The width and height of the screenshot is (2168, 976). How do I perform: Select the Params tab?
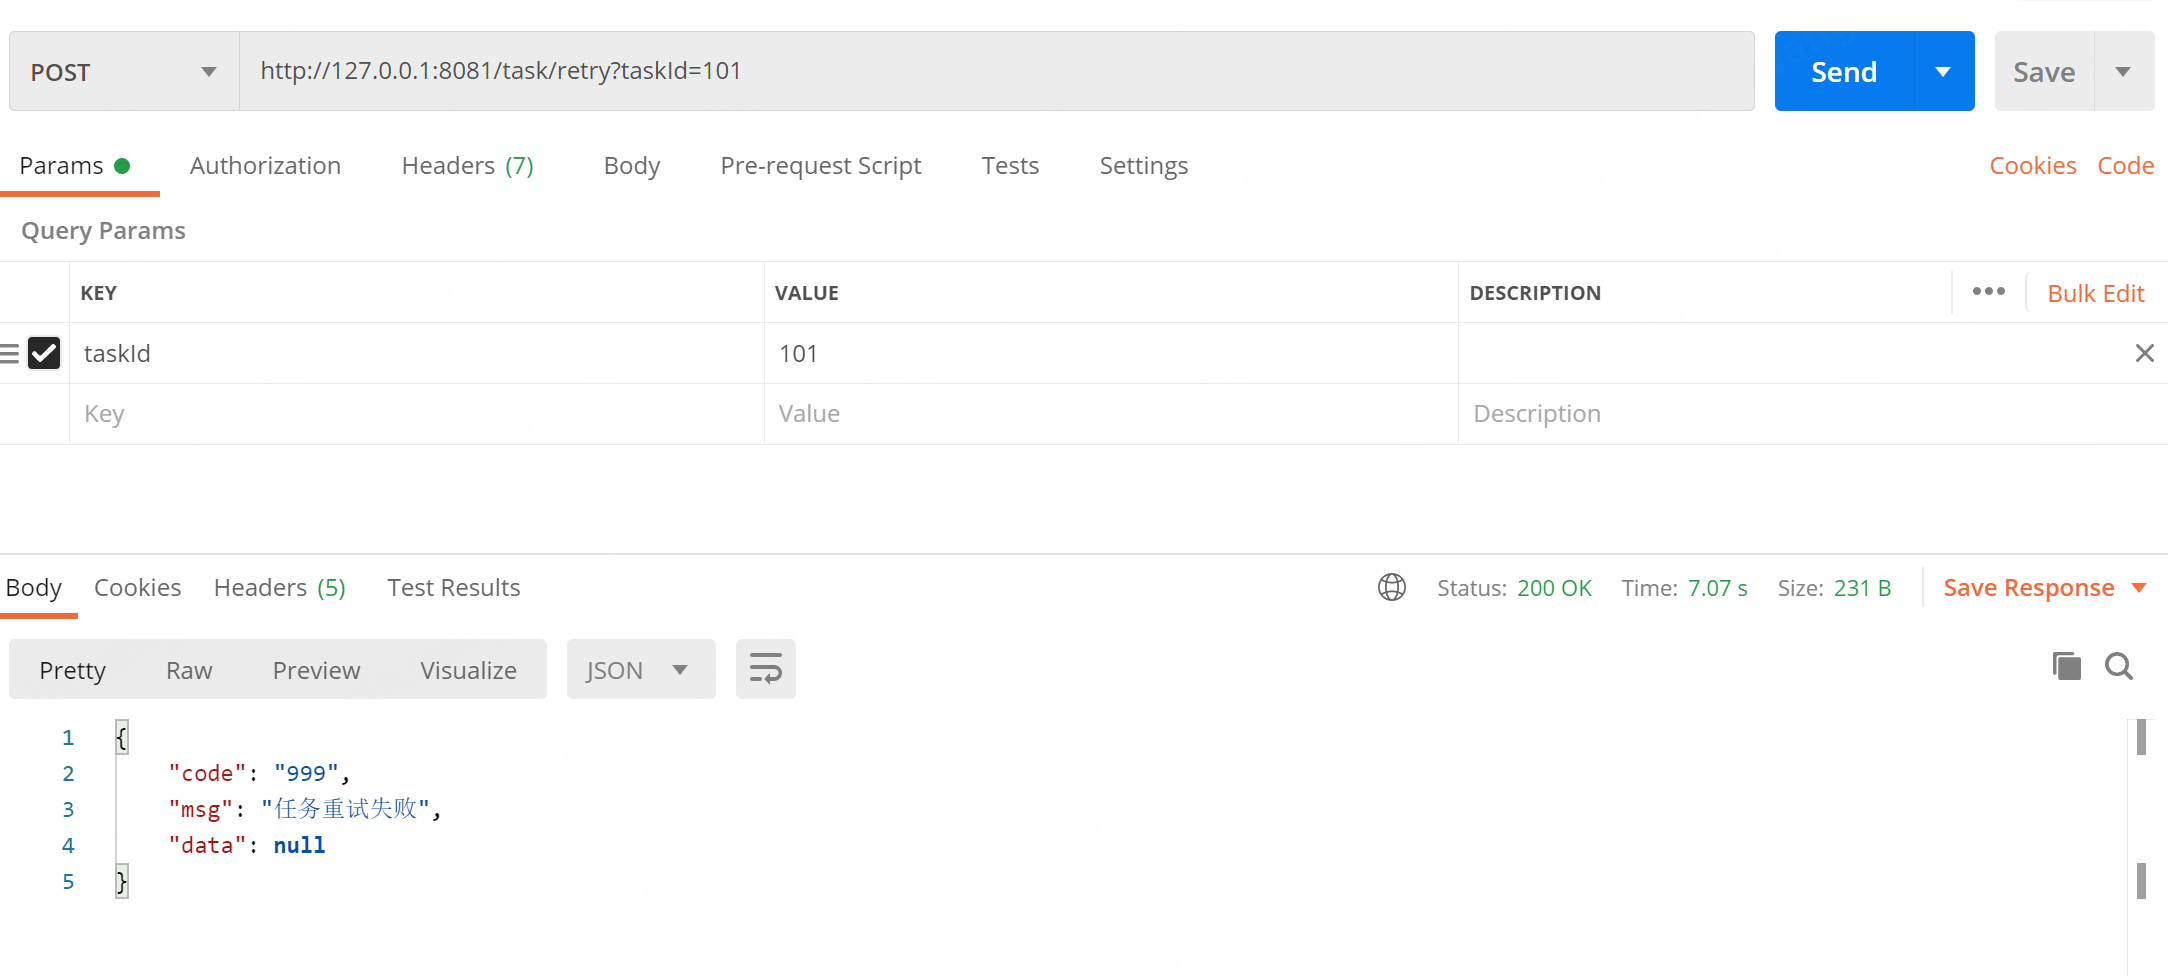coord(75,166)
